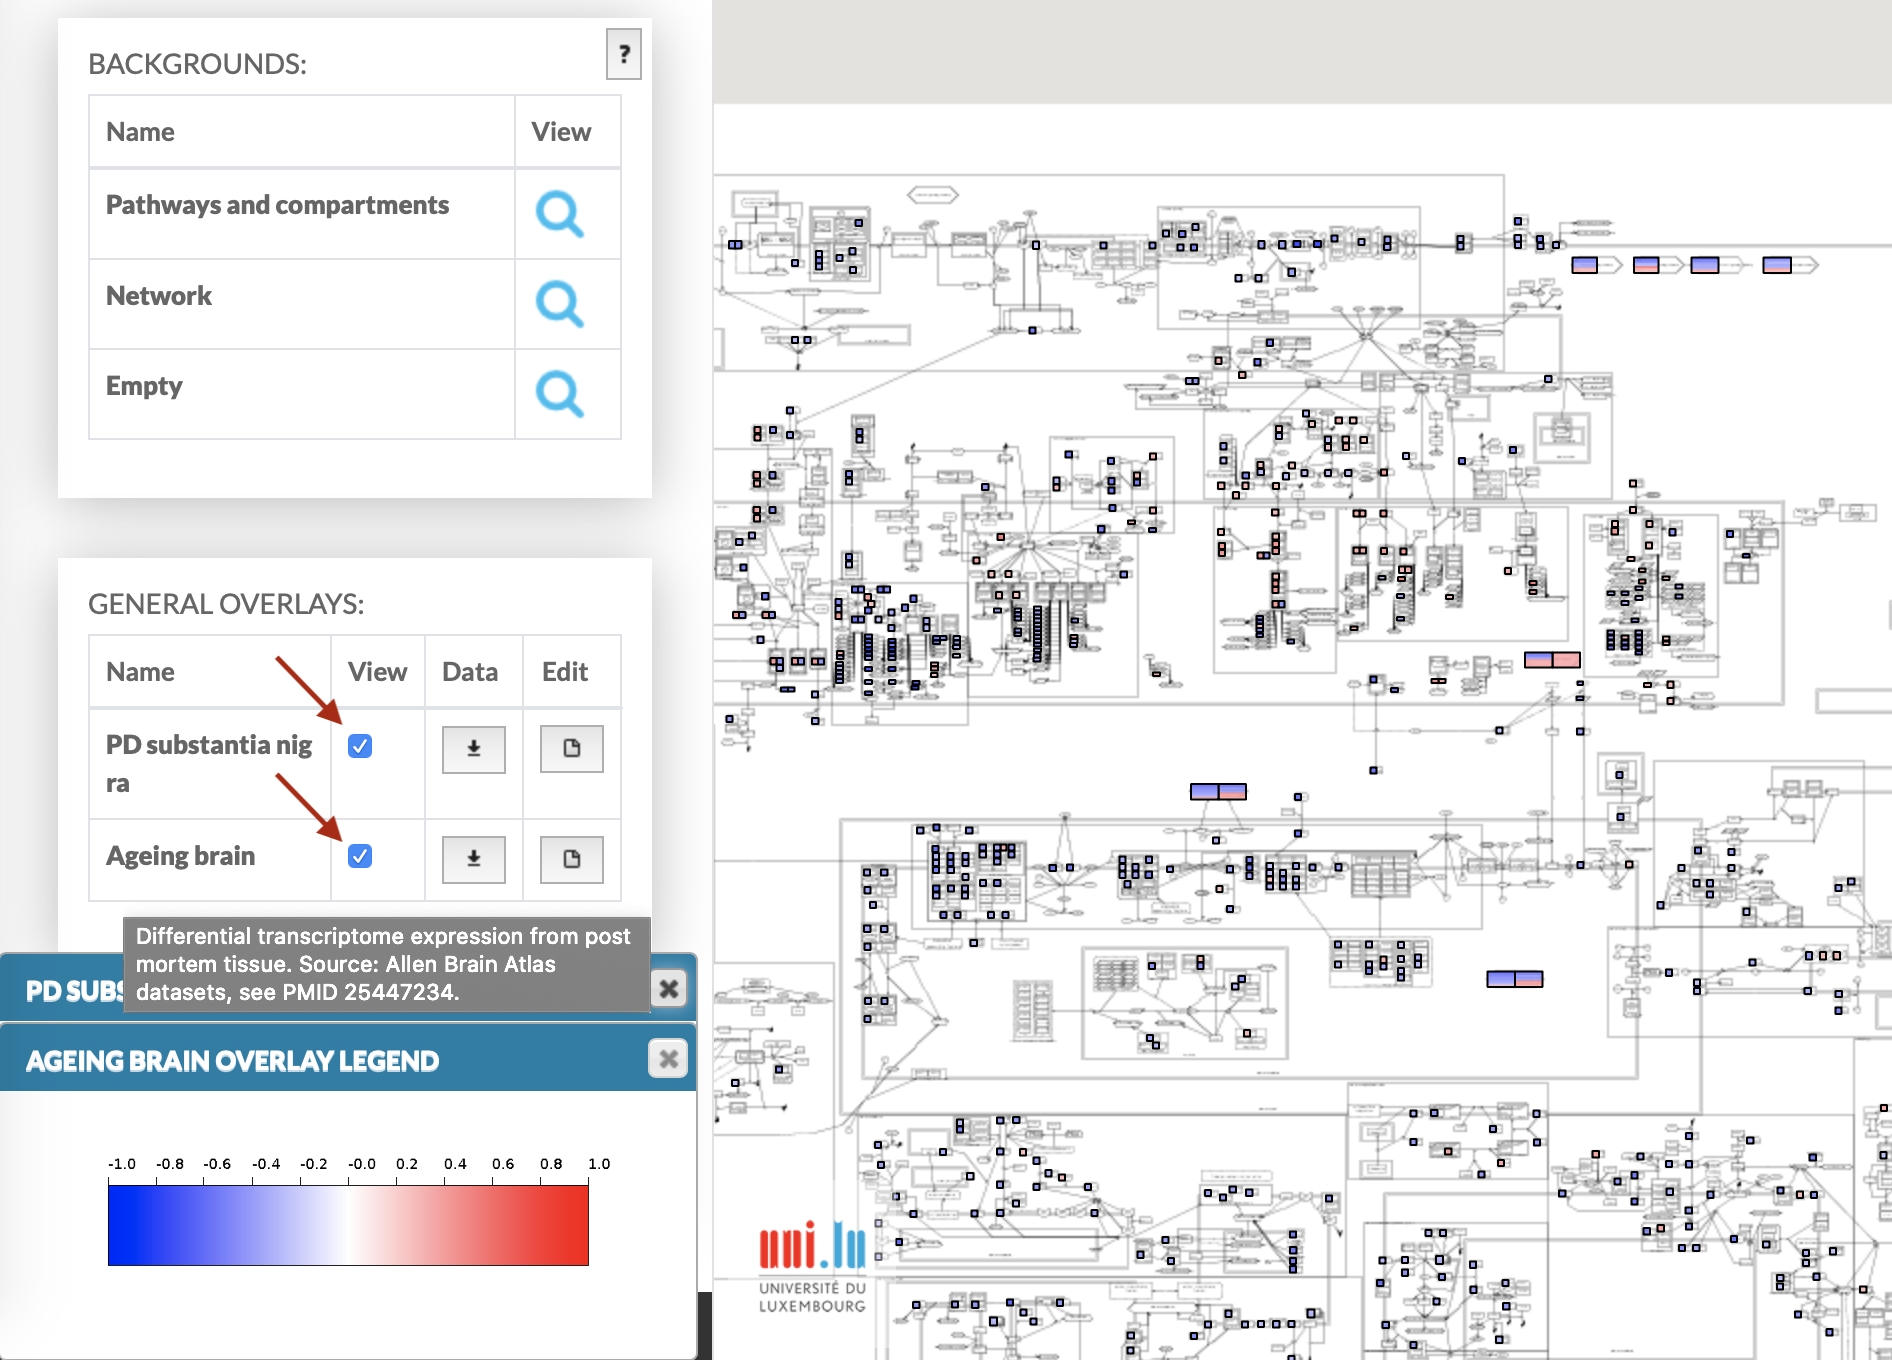Select the Ageing Brain Overlay Legend header
1892x1360 pixels.
[x=232, y=1061]
